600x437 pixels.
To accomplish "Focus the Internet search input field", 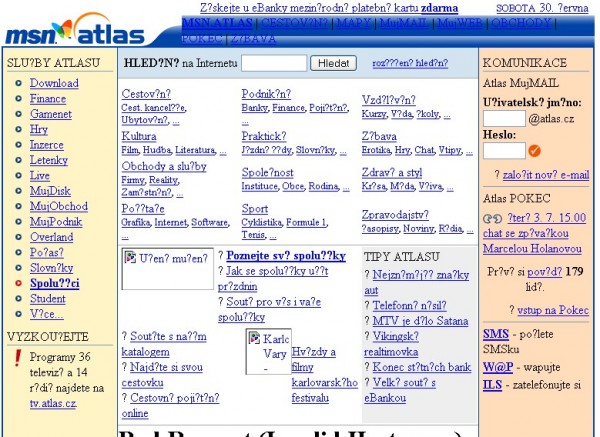I will tap(274, 63).
